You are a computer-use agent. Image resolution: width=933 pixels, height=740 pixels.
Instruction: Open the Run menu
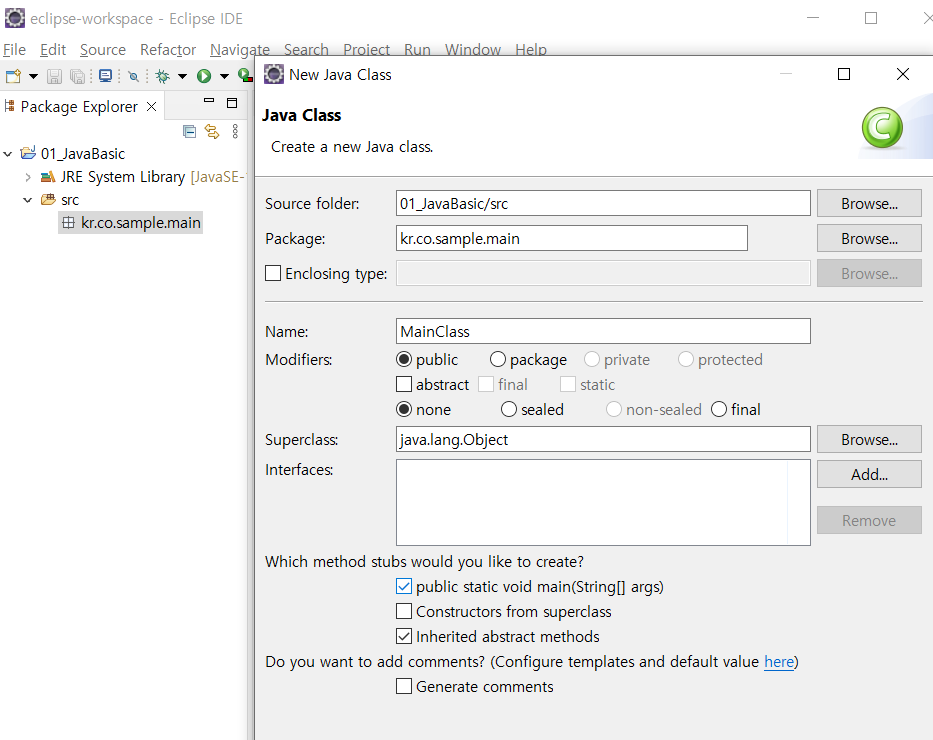pos(417,49)
